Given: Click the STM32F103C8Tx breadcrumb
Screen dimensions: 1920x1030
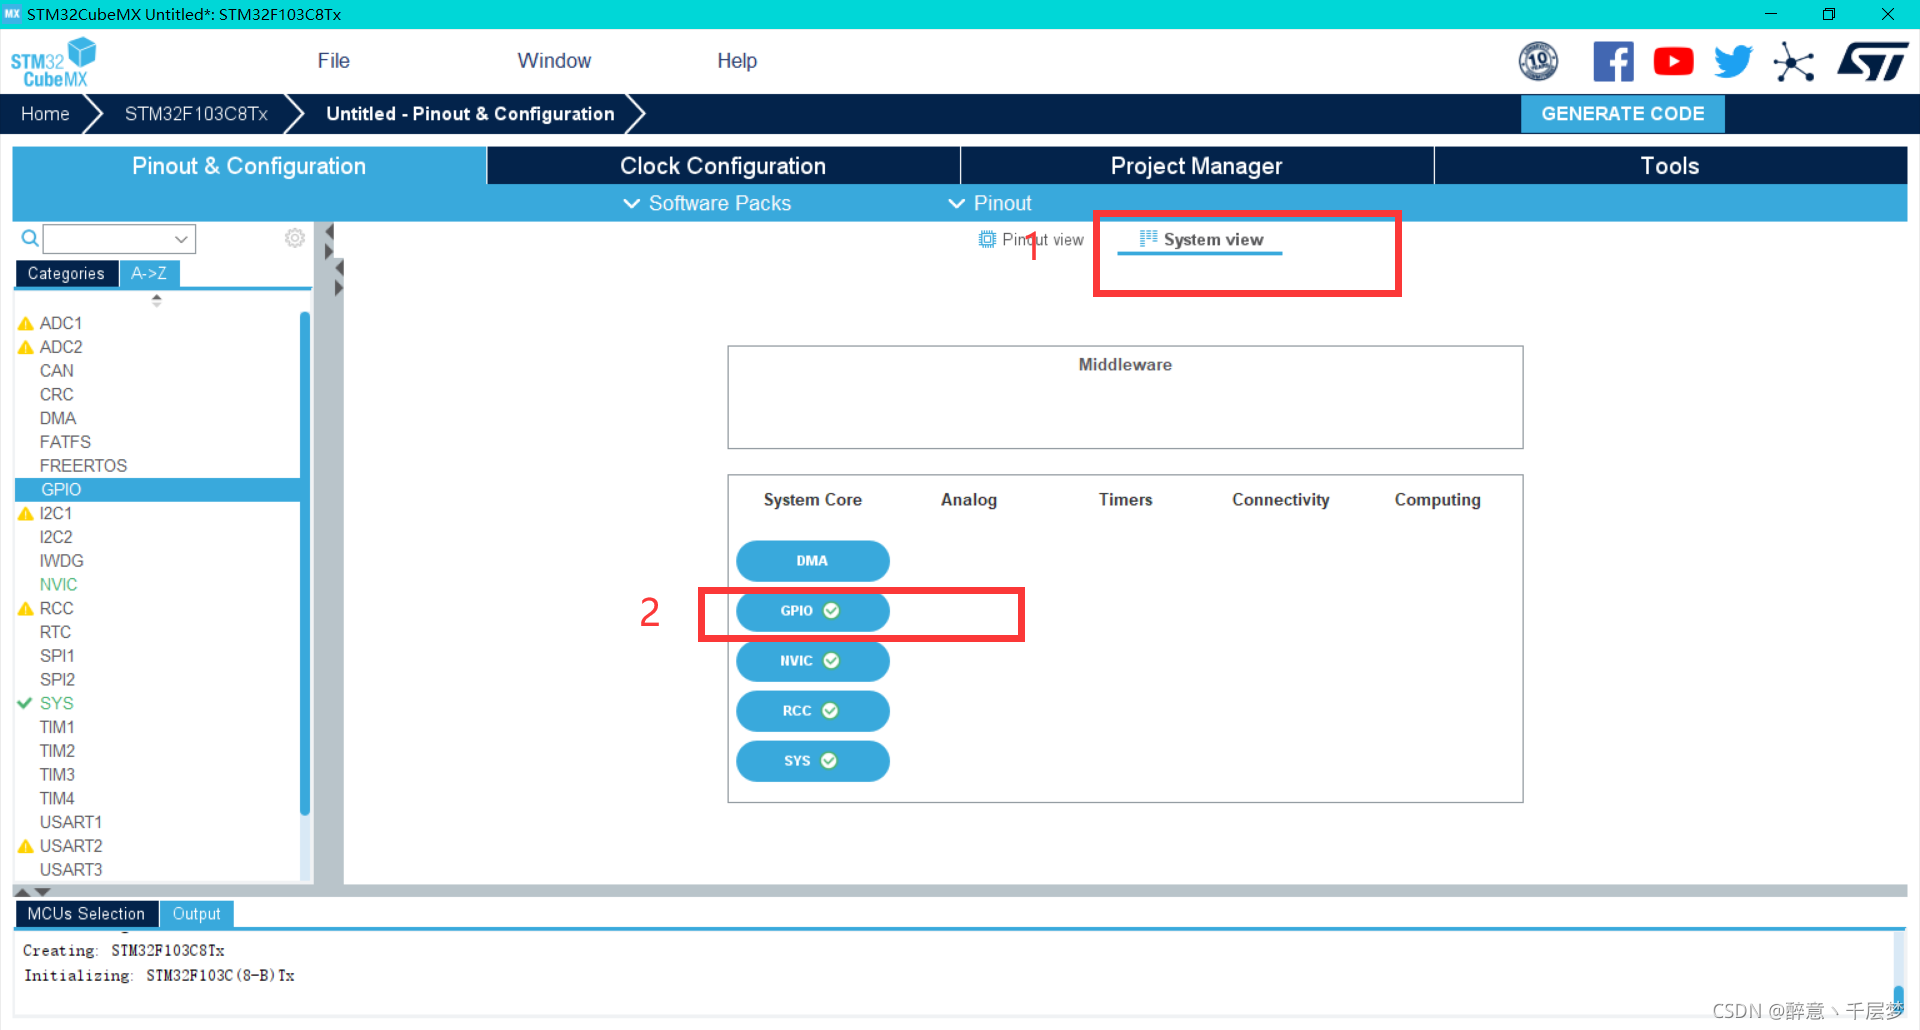Looking at the screenshot, I should point(196,114).
